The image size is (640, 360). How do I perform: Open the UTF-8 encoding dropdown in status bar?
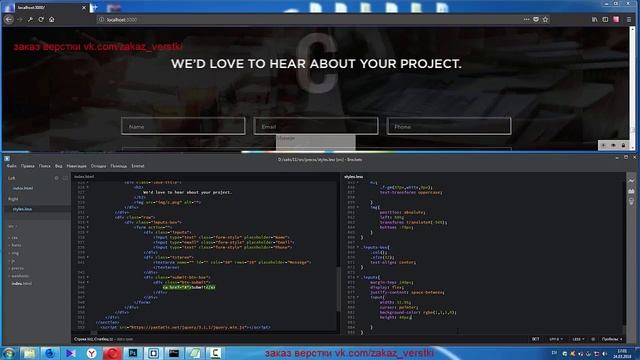click(x=556, y=339)
